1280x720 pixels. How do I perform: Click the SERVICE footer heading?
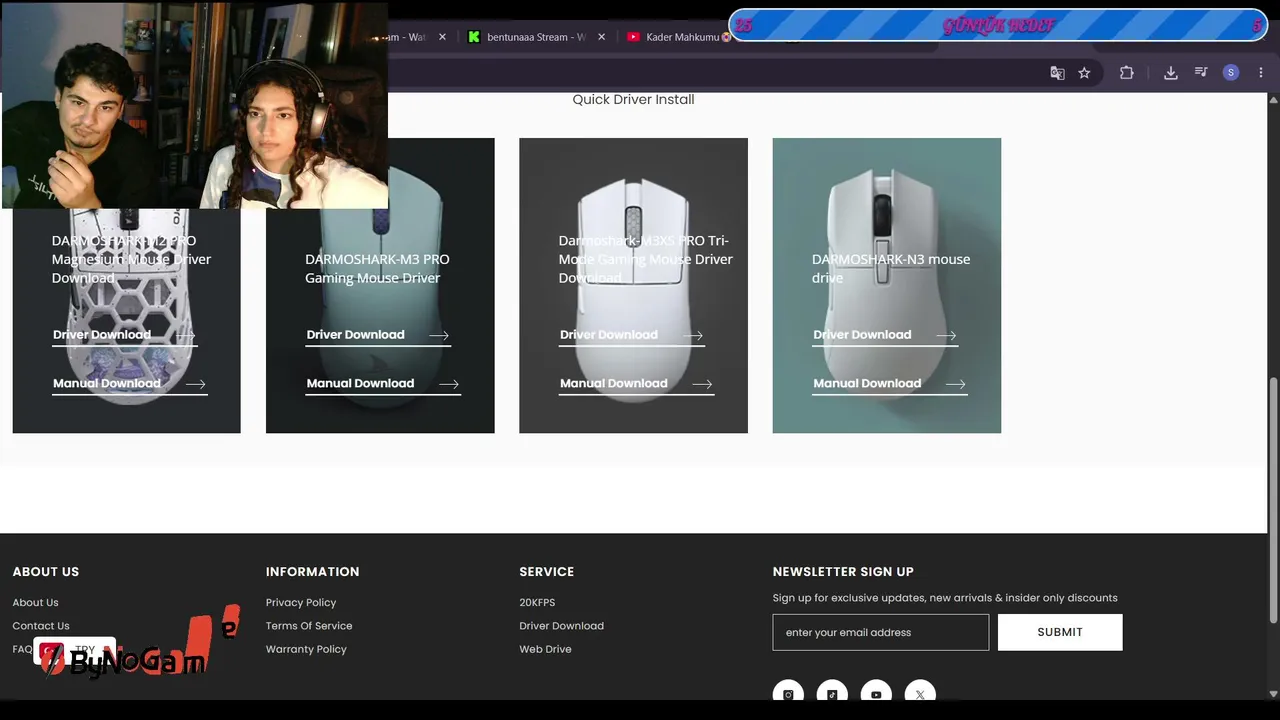(x=546, y=572)
